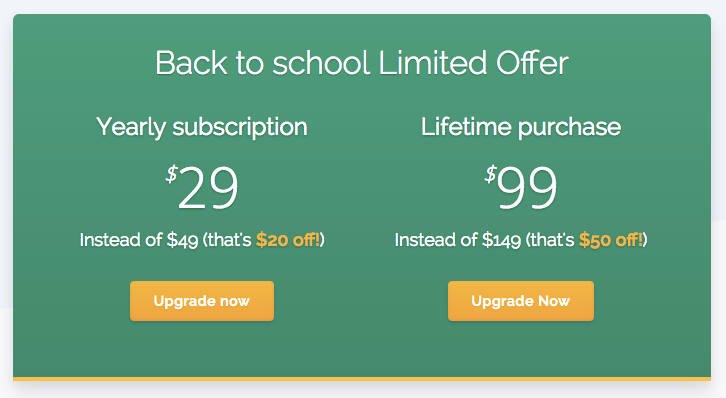Click the orange "$20 off!" text
The height and width of the screenshot is (398, 726).
click(x=288, y=240)
